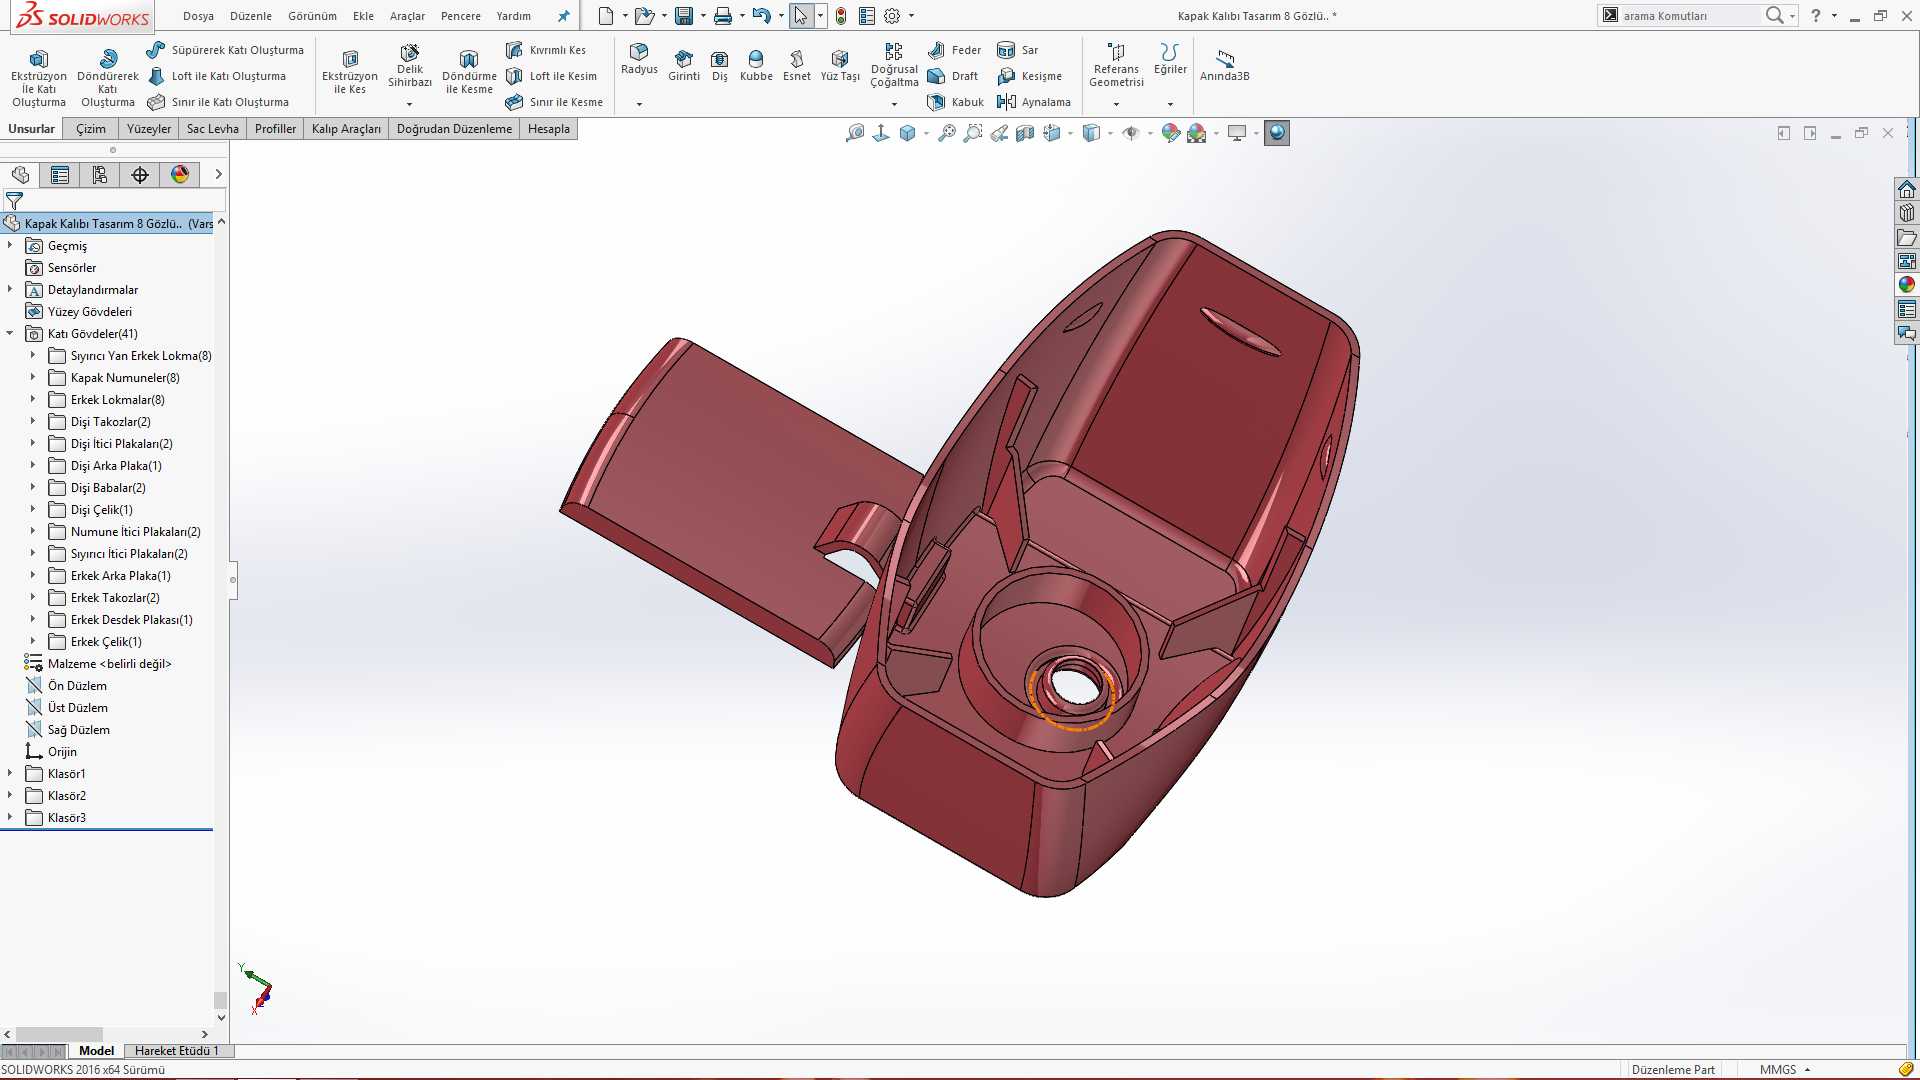This screenshot has width=1920, height=1080.
Task: Select the Feder rib tool
Action: point(955,50)
